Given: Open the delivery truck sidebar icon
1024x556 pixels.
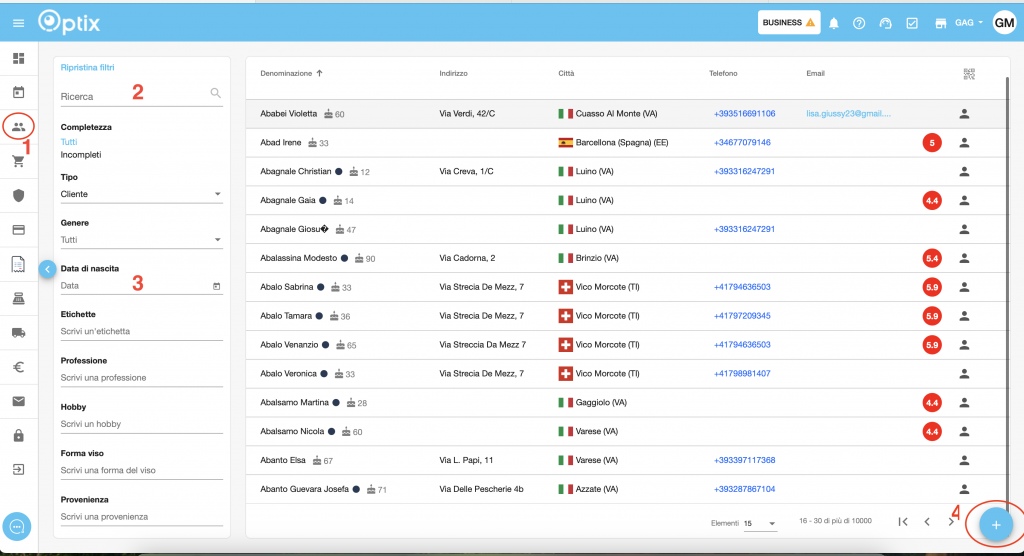Looking at the screenshot, I should 18,332.
